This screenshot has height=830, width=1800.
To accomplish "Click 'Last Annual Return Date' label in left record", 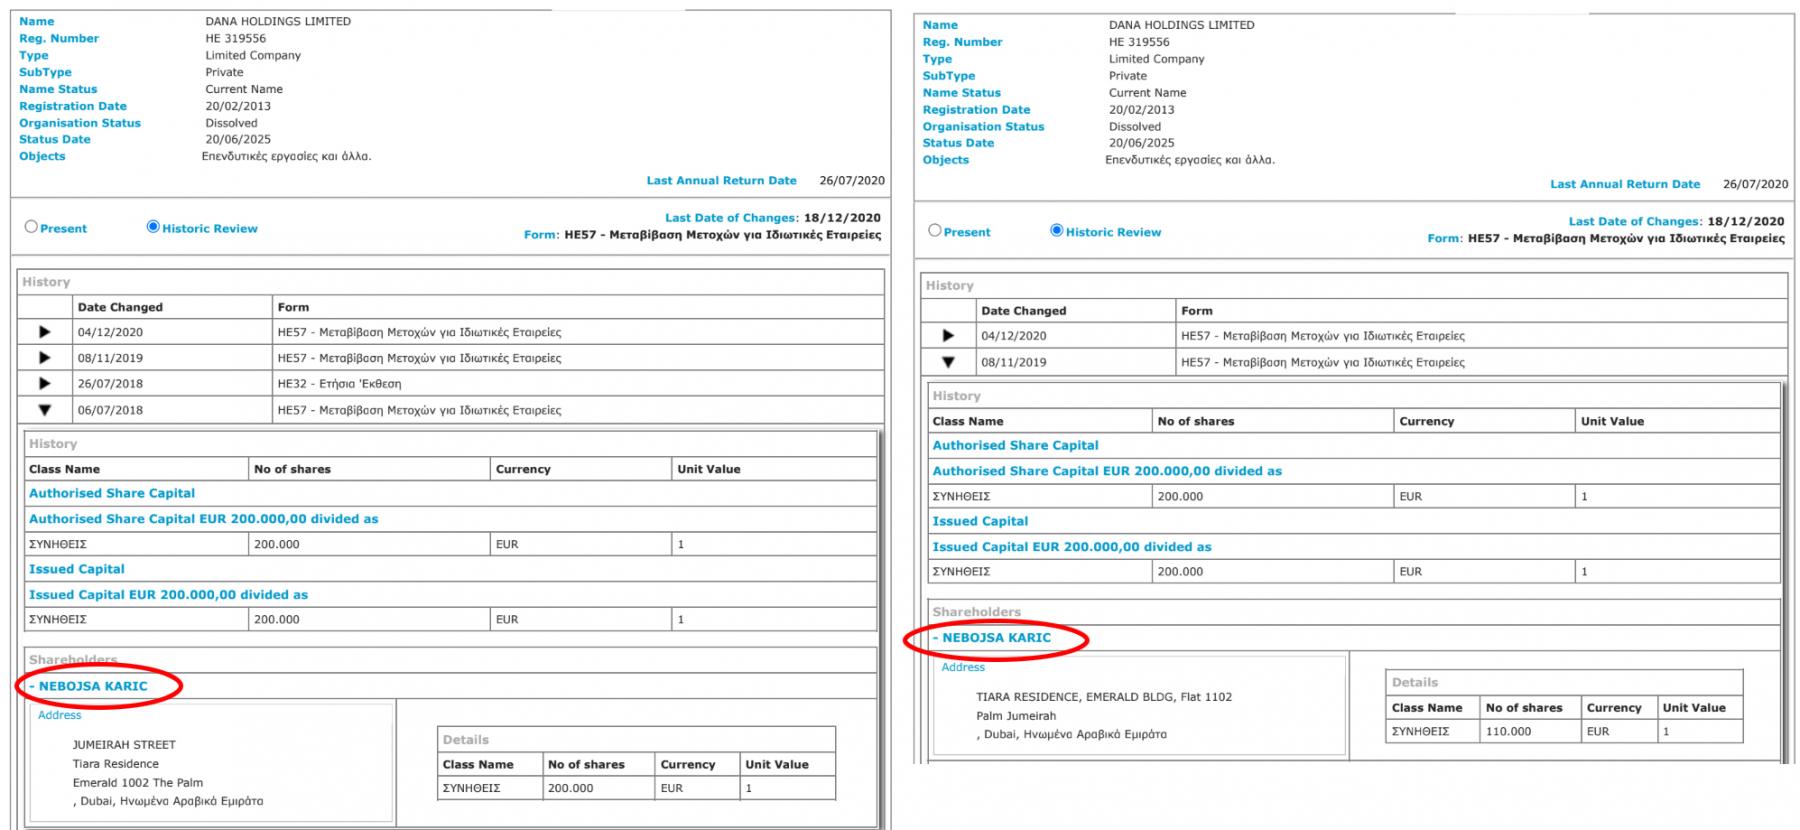I will (722, 181).
